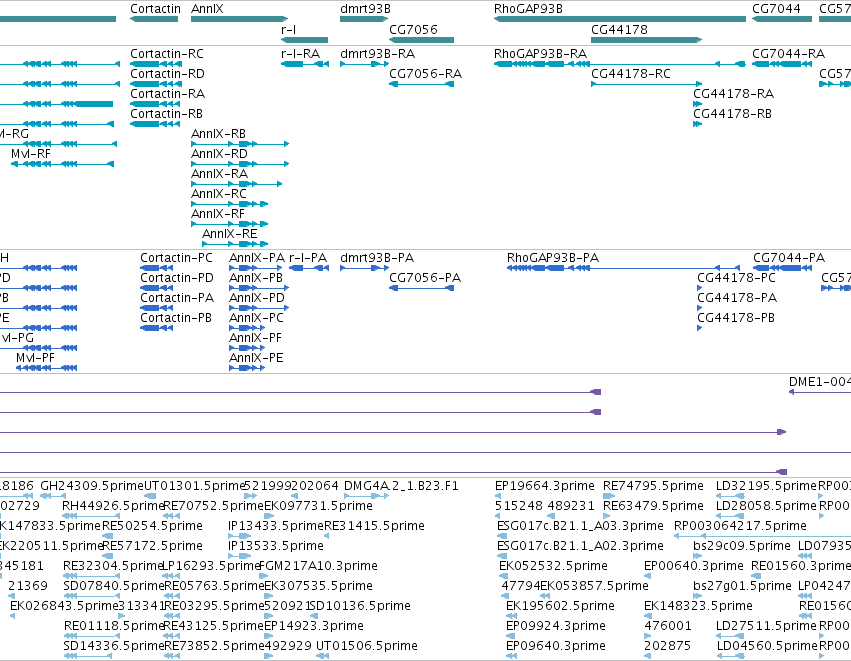Screen dimensions: 851x661
Task: Click the AnnIX-RC transcript label
Action: pos(219,194)
